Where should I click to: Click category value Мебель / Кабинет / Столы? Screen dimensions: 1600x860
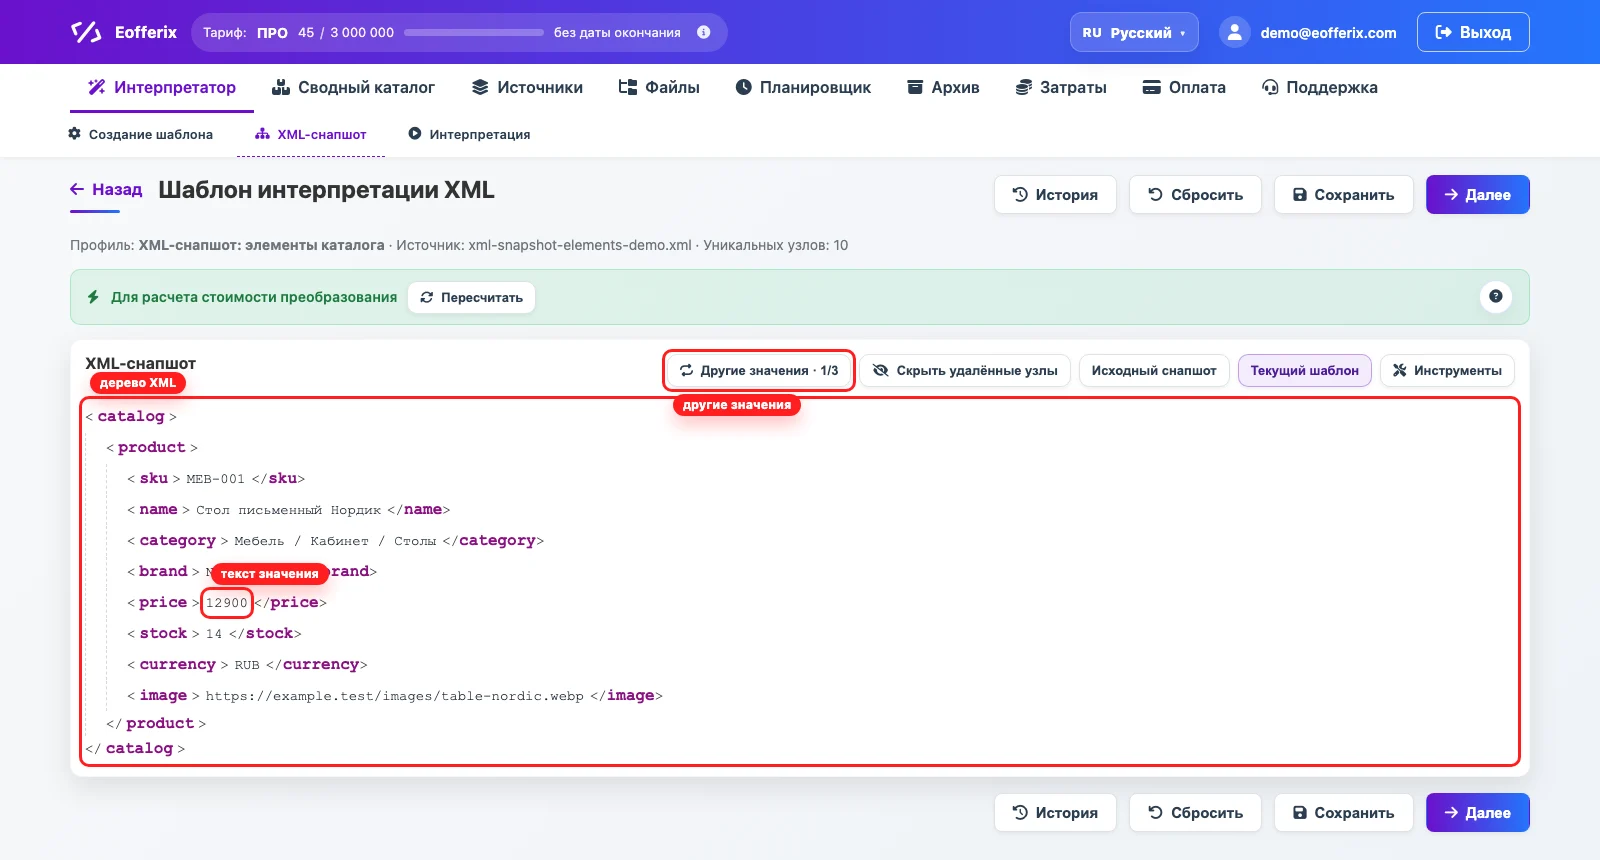coord(335,541)
